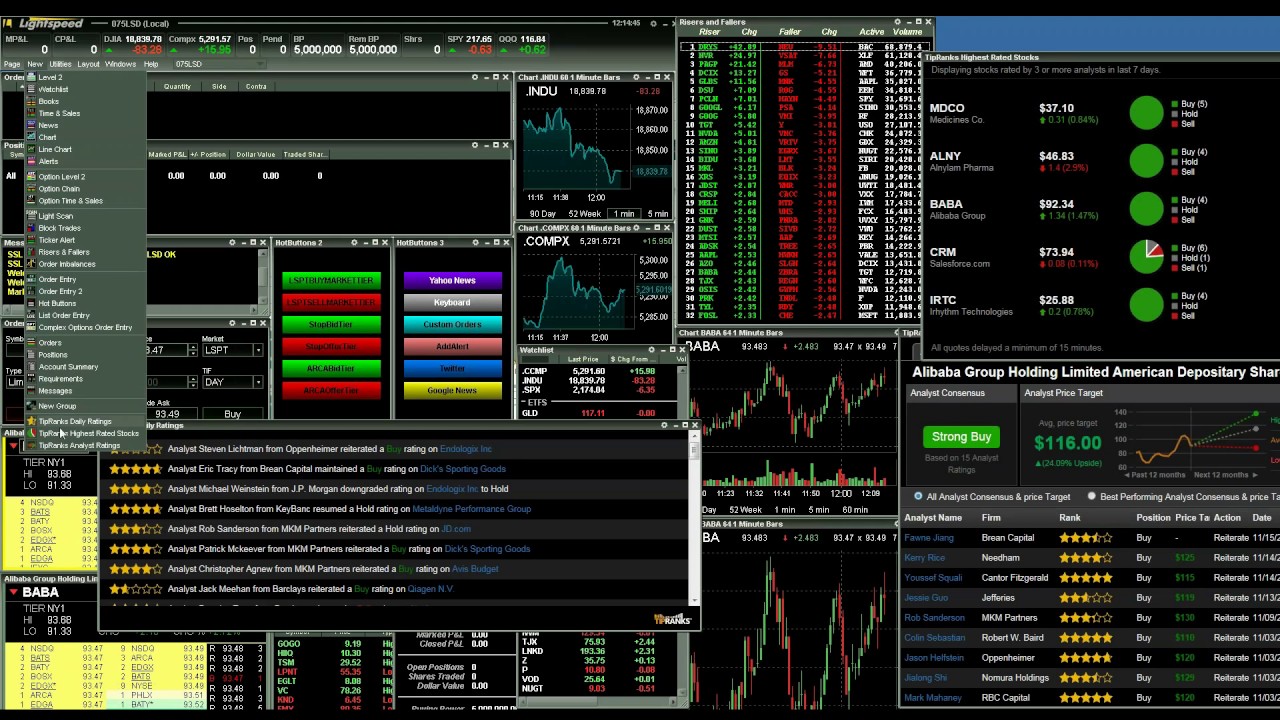Click the News icon in New menu
The image size is (1280, 720).
[31, 125]
